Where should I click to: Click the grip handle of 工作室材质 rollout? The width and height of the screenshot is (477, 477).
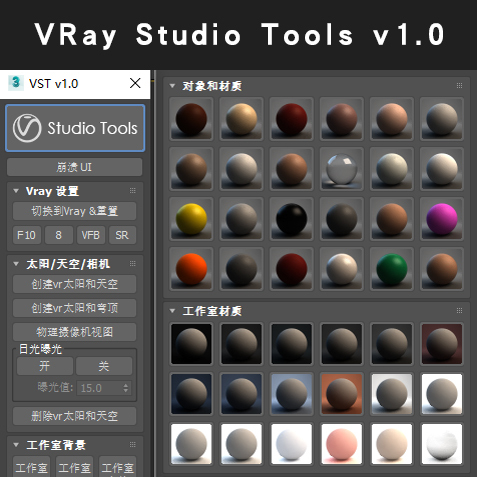[x=459, y=311]
